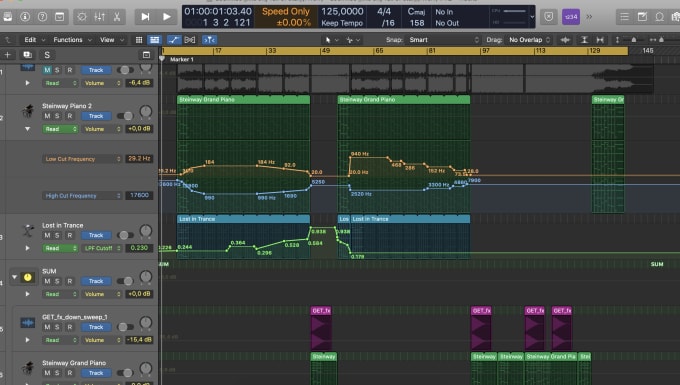Screen dimensions: 680x385
Task: Expand GET_fx_down_sweep_1 automation lane triangle
Action: tap(27, 340)
